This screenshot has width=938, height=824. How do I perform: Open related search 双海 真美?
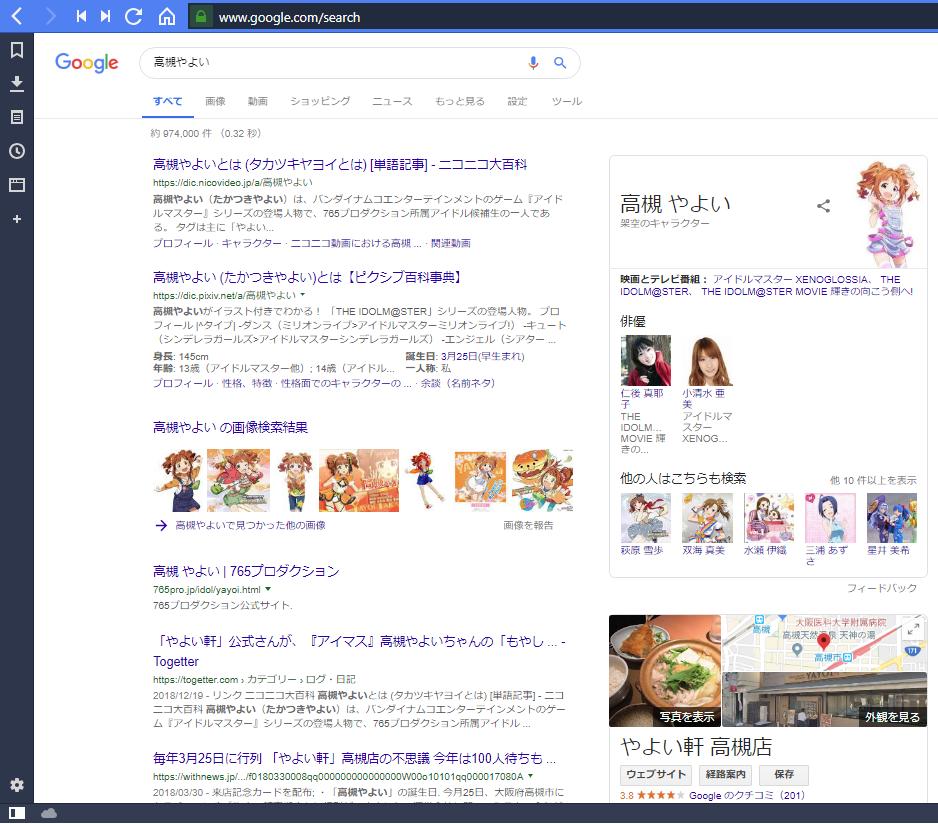(x=707, y=525)
